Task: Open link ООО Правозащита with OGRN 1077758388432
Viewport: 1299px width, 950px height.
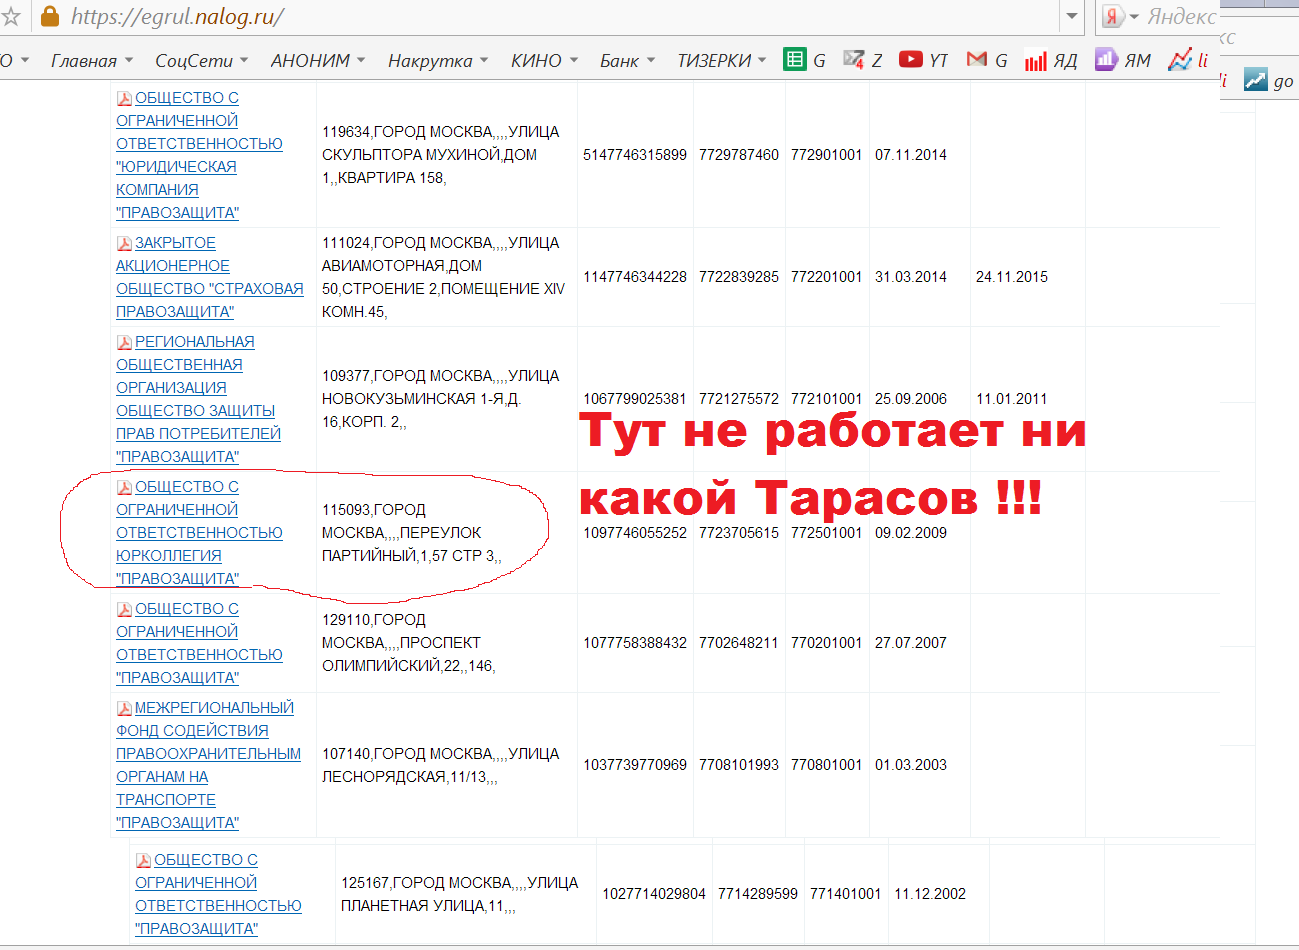Action: pyautogui.click(x=199, y=643)
